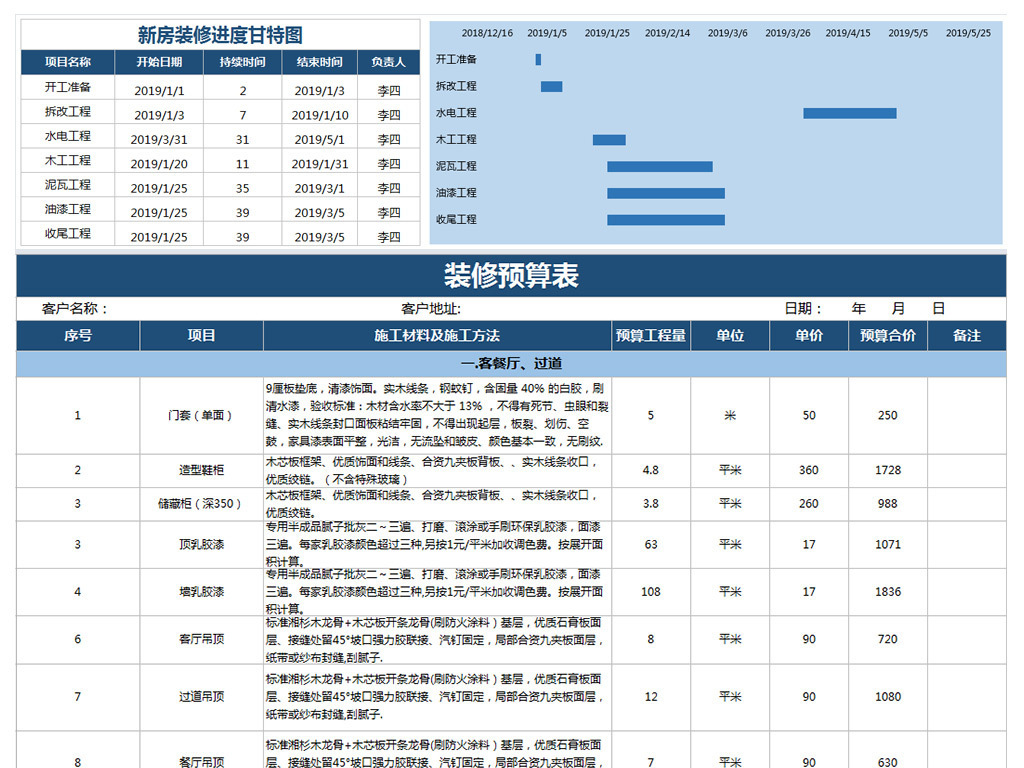
Task: Select the unit price 360 cell
Action: pyautogui.click(x=808, y=469)
